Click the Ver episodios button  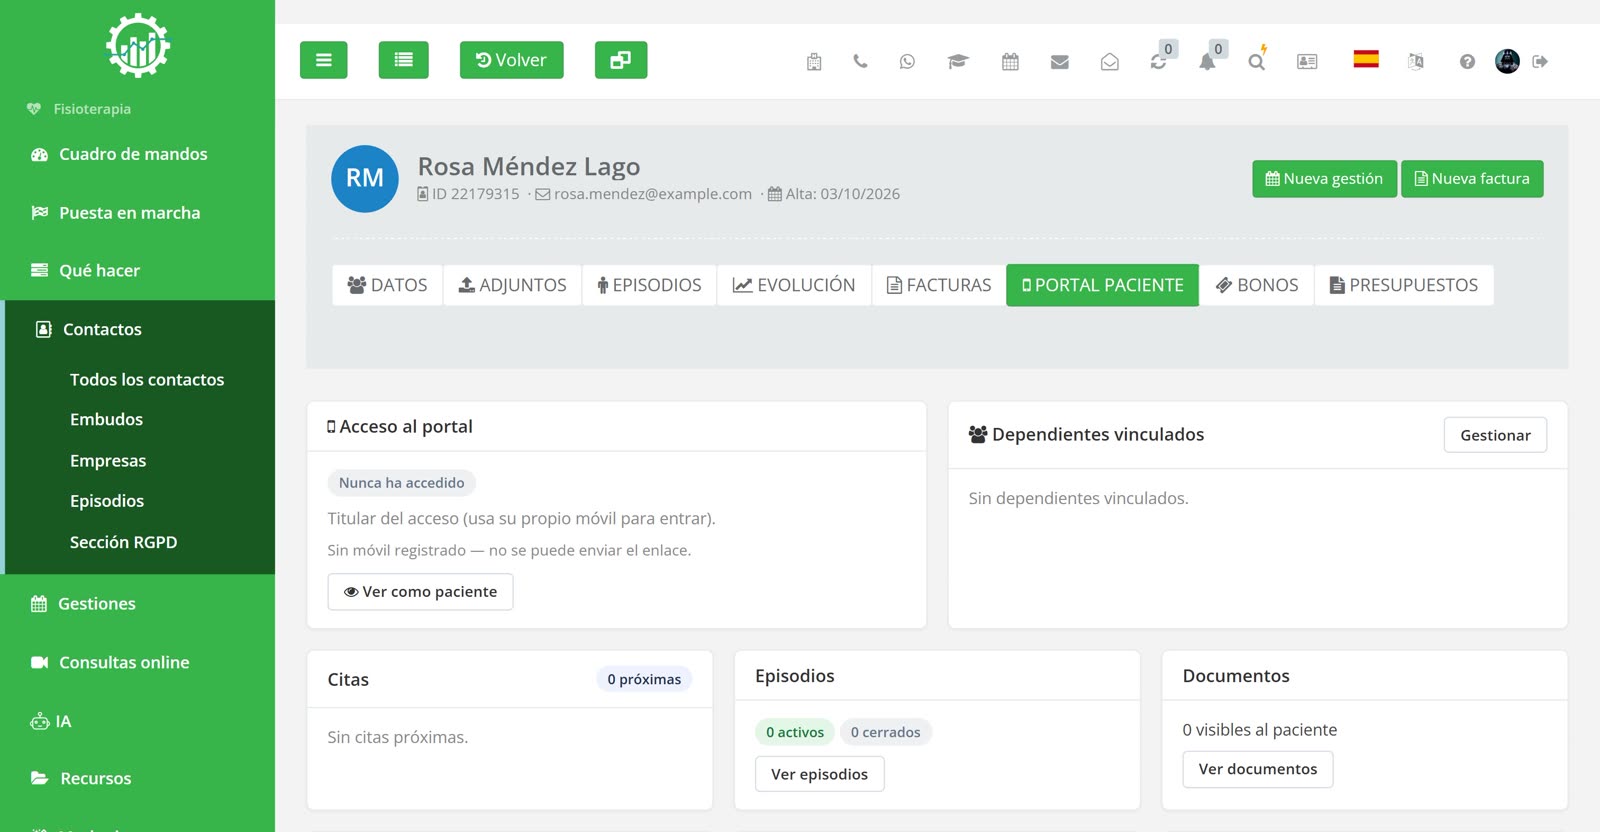point(819,774)
